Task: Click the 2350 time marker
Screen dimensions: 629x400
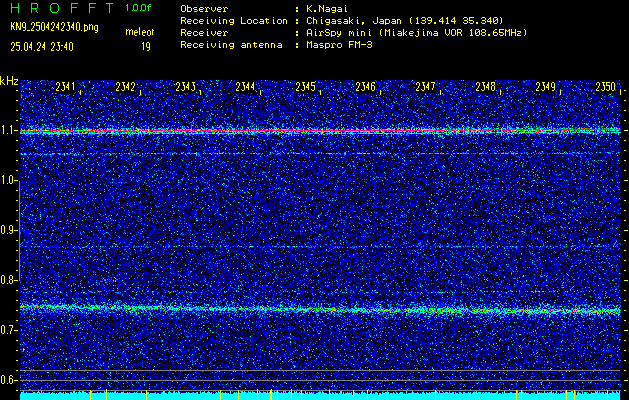Action: (605, 87)
